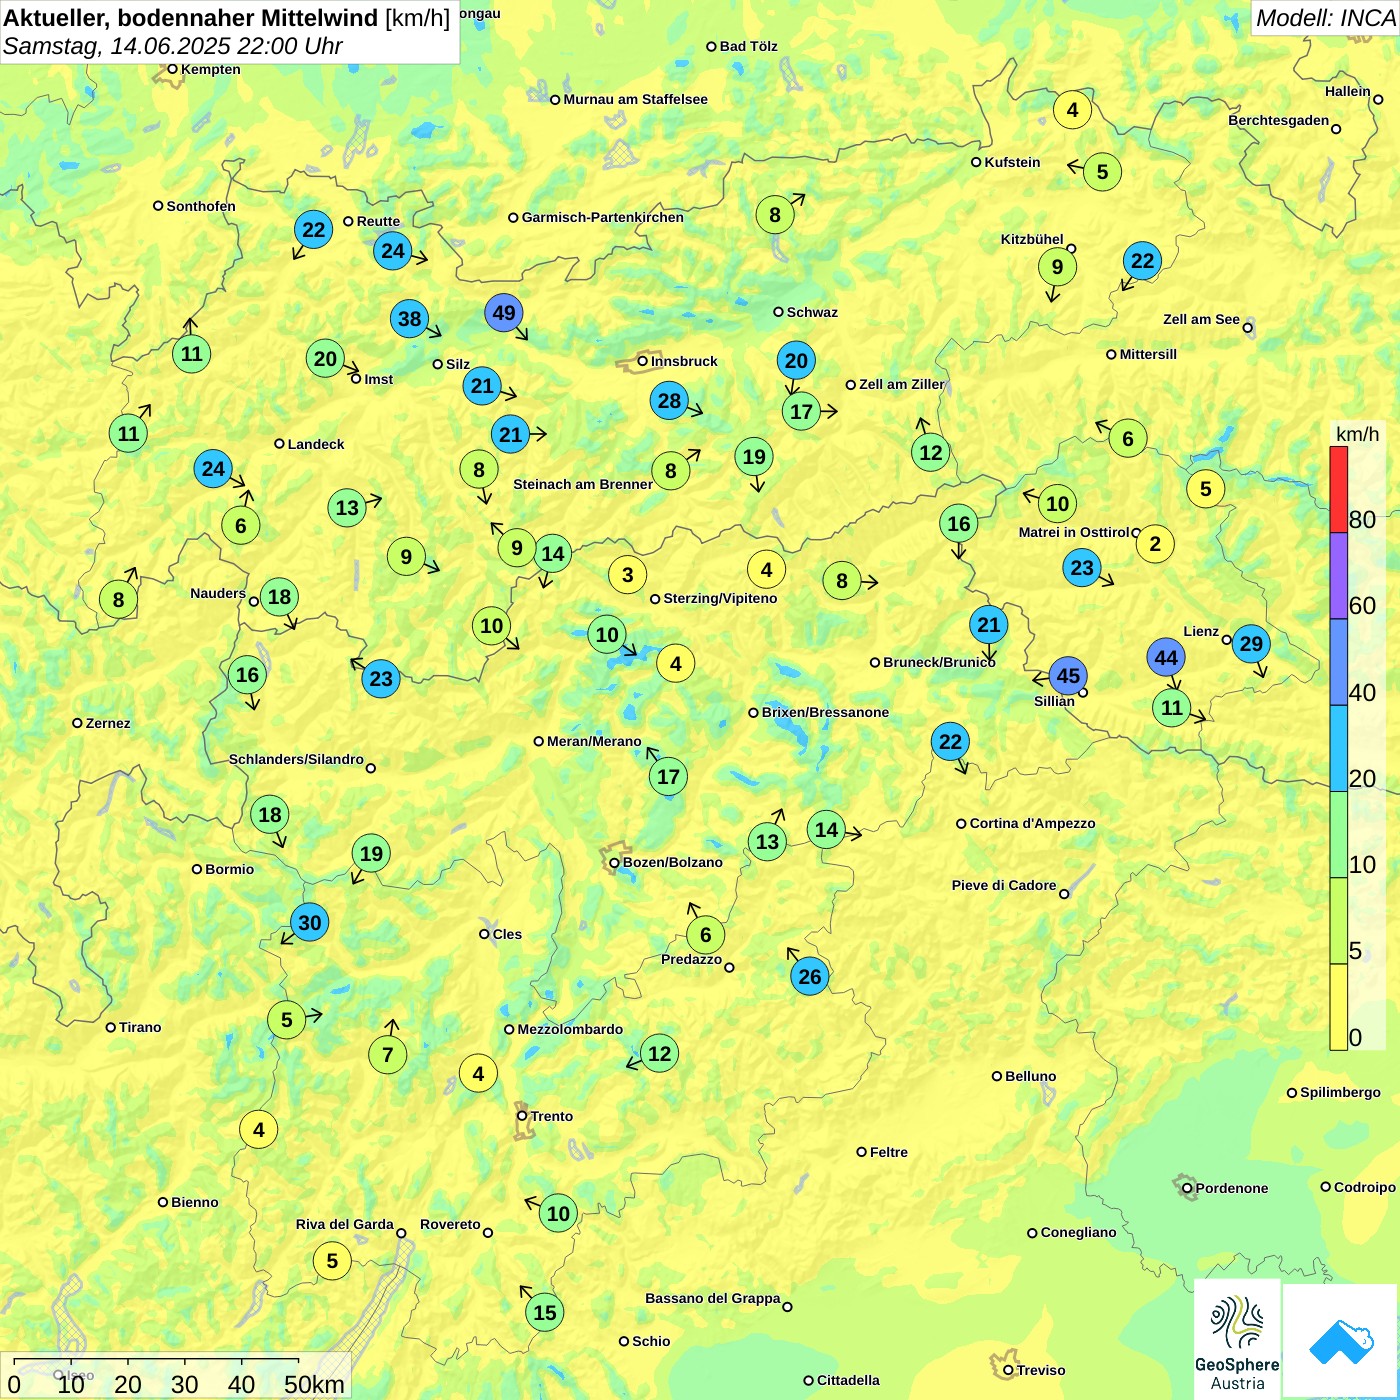
Task: Click the Bruneck/Brunico label
Action: point(939,662)
